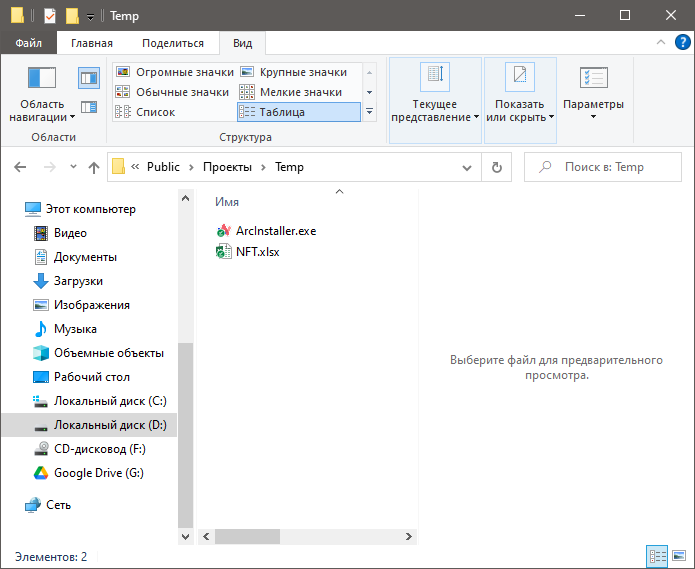Viewport: 695px width, 569px height.
Task: Sort by the Имя column header
Action: [x=227, y=202]
